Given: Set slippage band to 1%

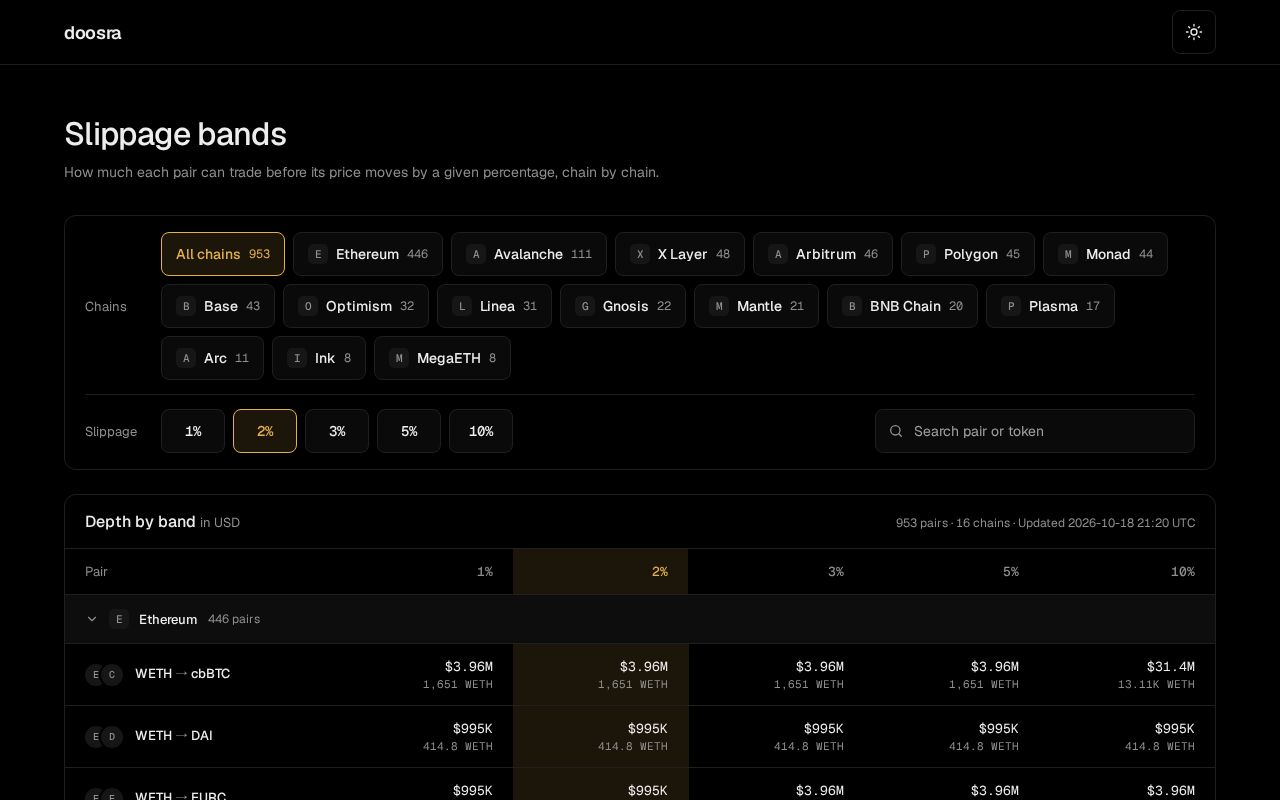Looking at the screenshot, I should (x=193, y=431).
